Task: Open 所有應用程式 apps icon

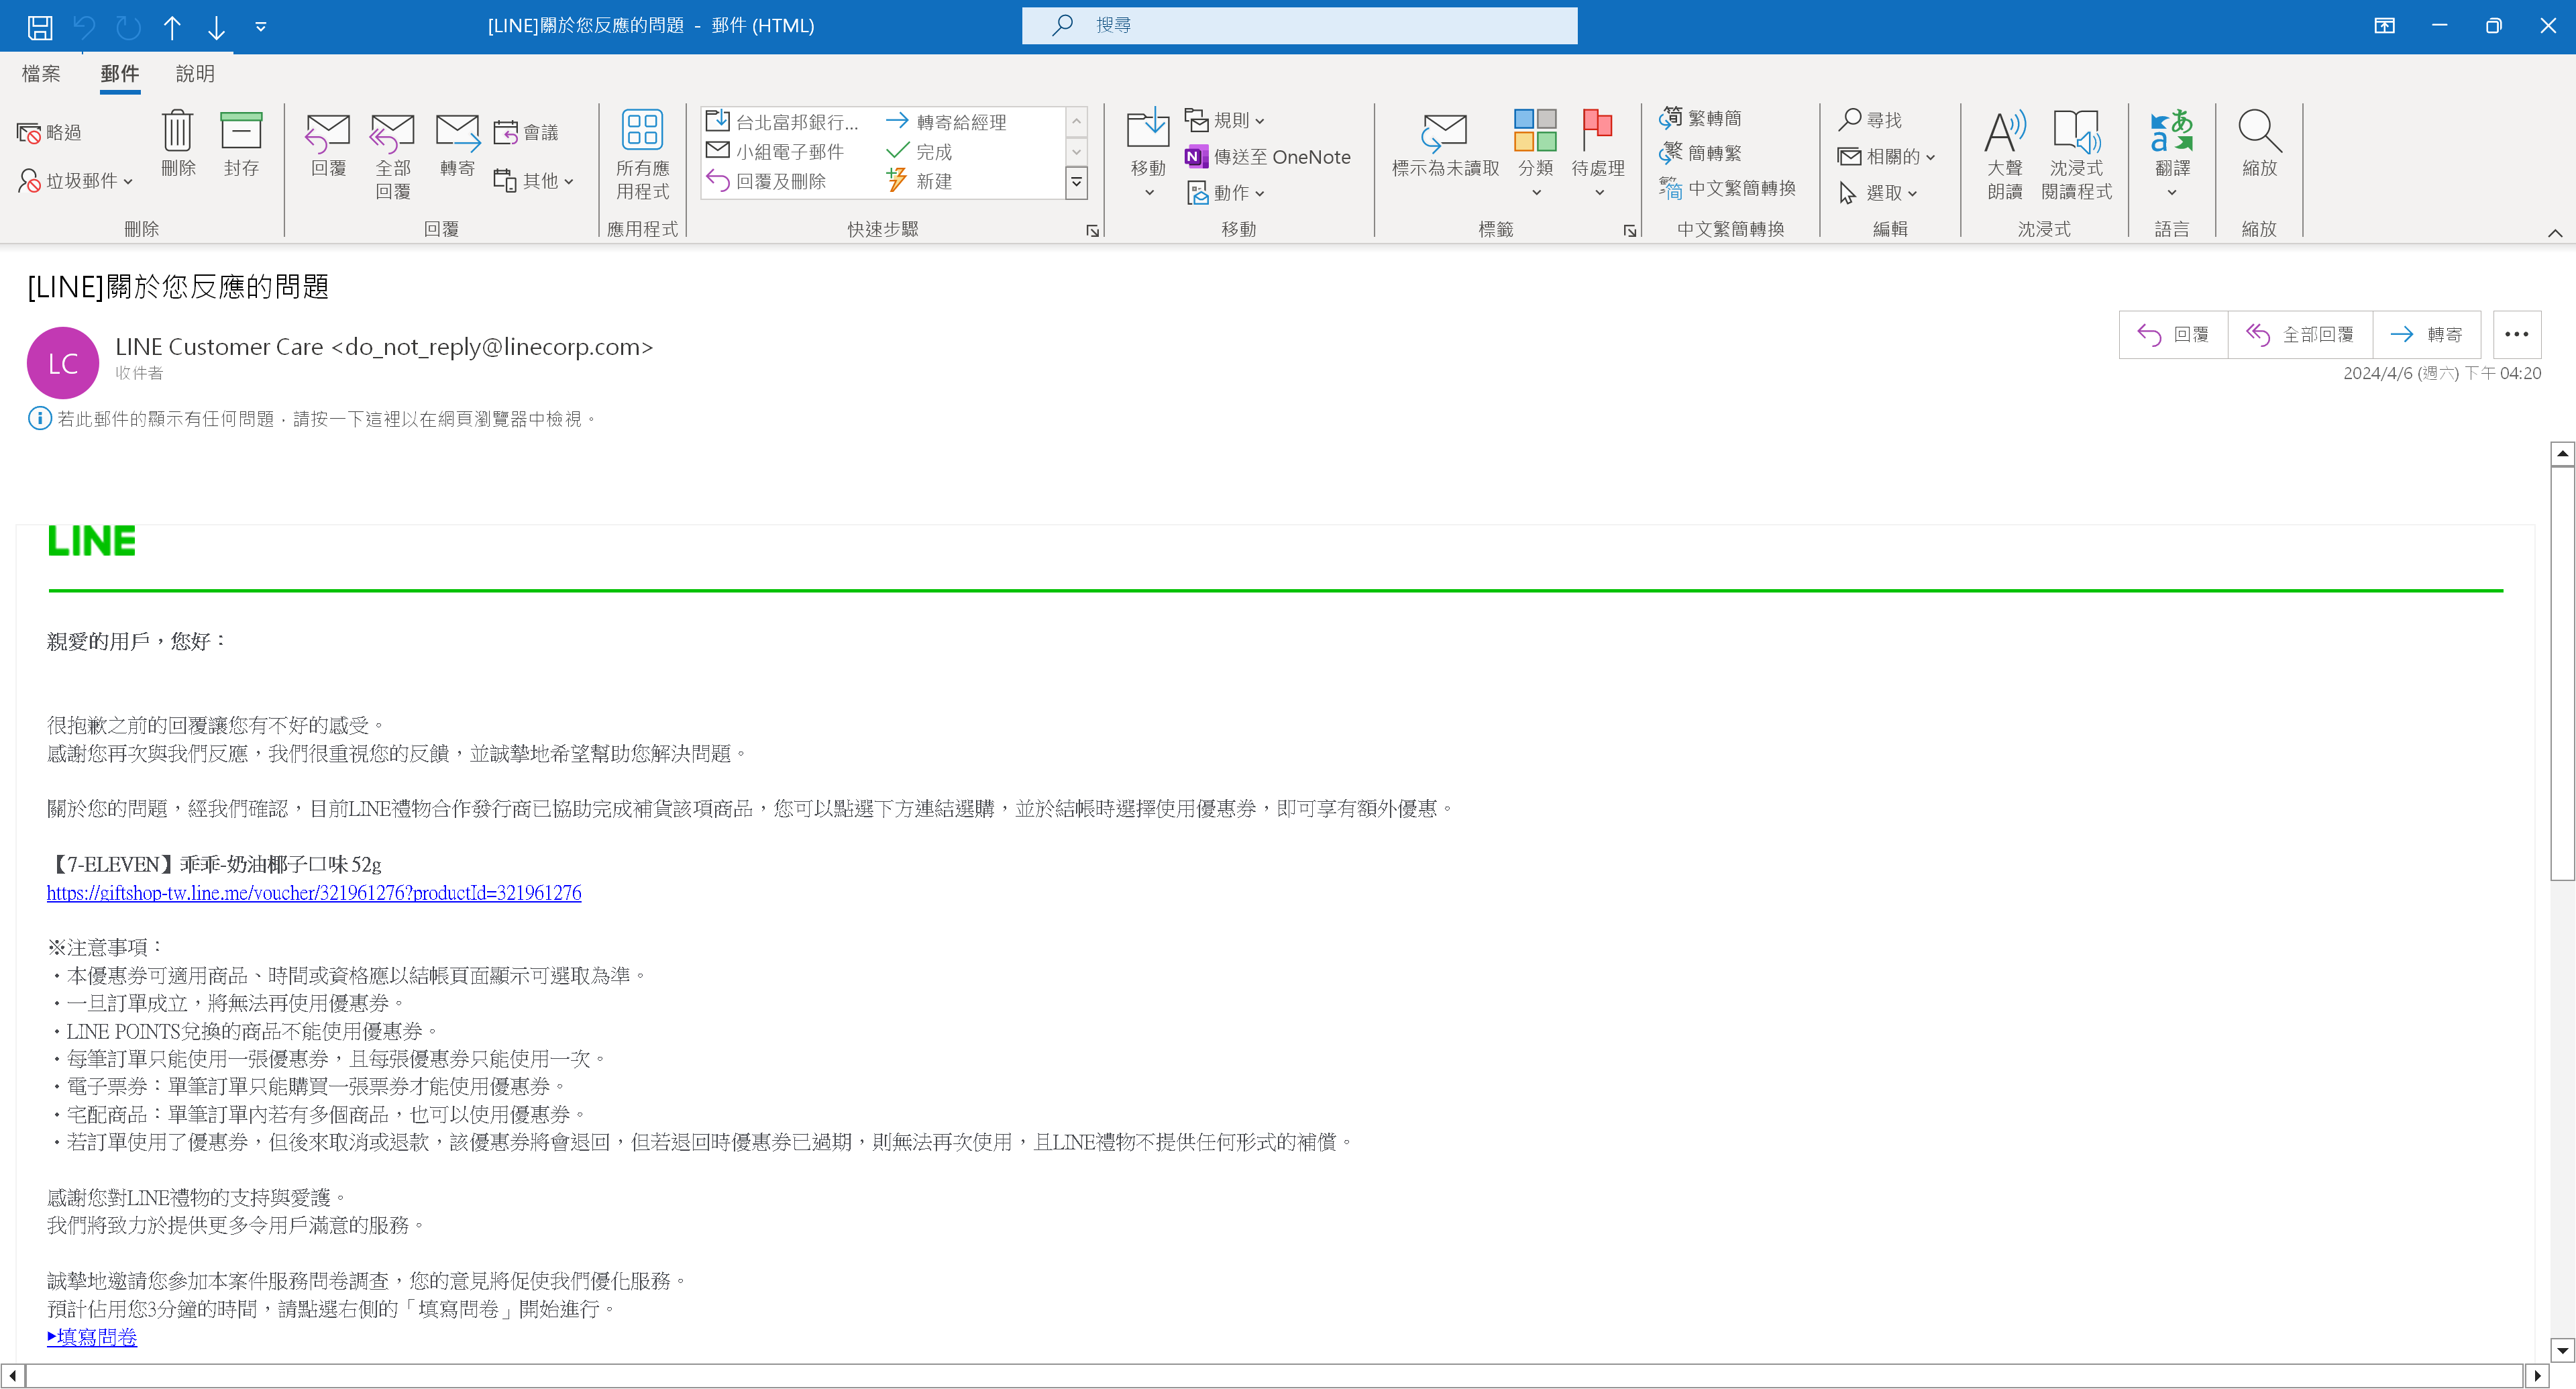Action: 642,155
